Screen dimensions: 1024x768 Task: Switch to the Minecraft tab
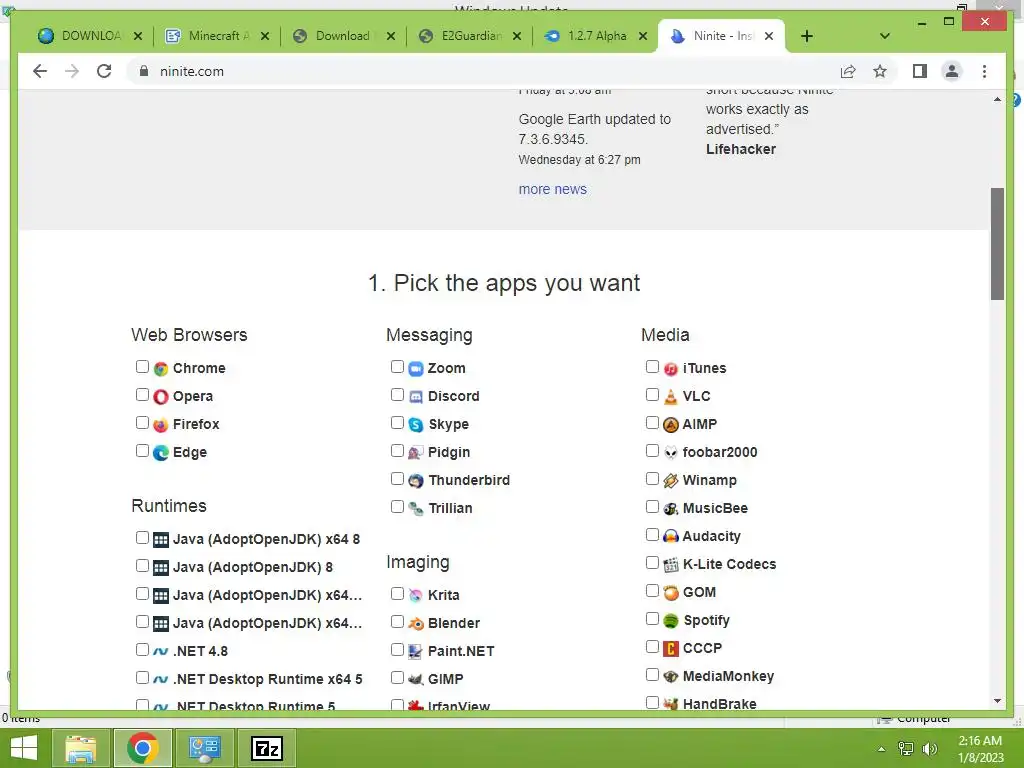click(217, 36)
